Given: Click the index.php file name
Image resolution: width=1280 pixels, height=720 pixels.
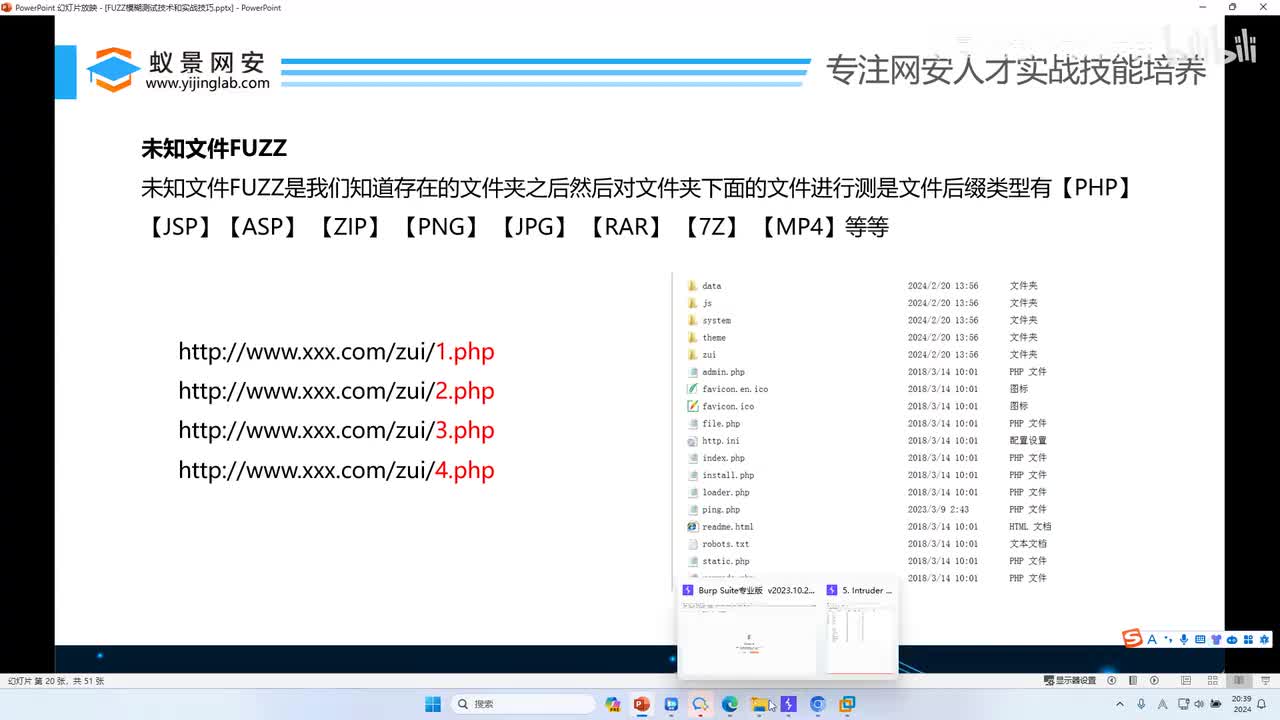Looking at the screenshot, I should pyautogui.click(x=723, y=458).
